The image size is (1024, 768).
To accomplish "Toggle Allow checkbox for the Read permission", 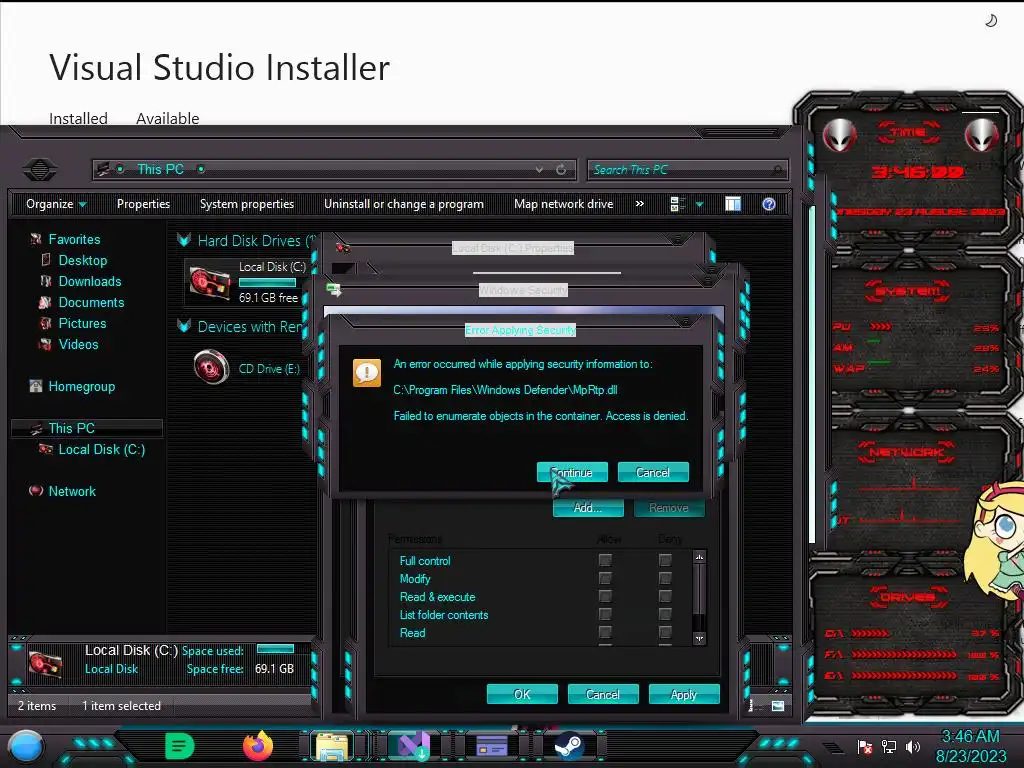I will 605,632.
